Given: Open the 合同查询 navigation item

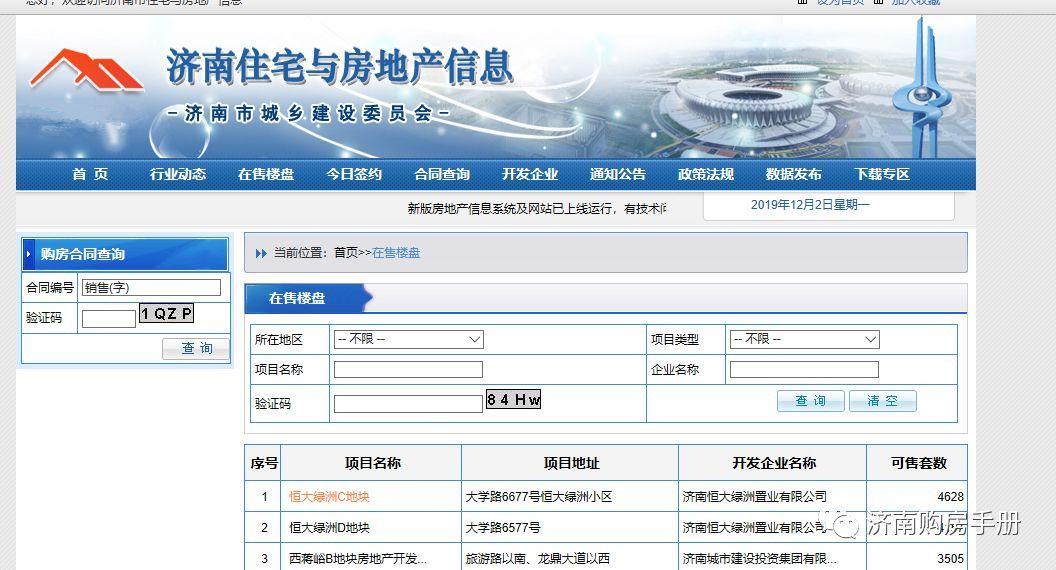Looking at the screenshot, I should pos(442,174).
